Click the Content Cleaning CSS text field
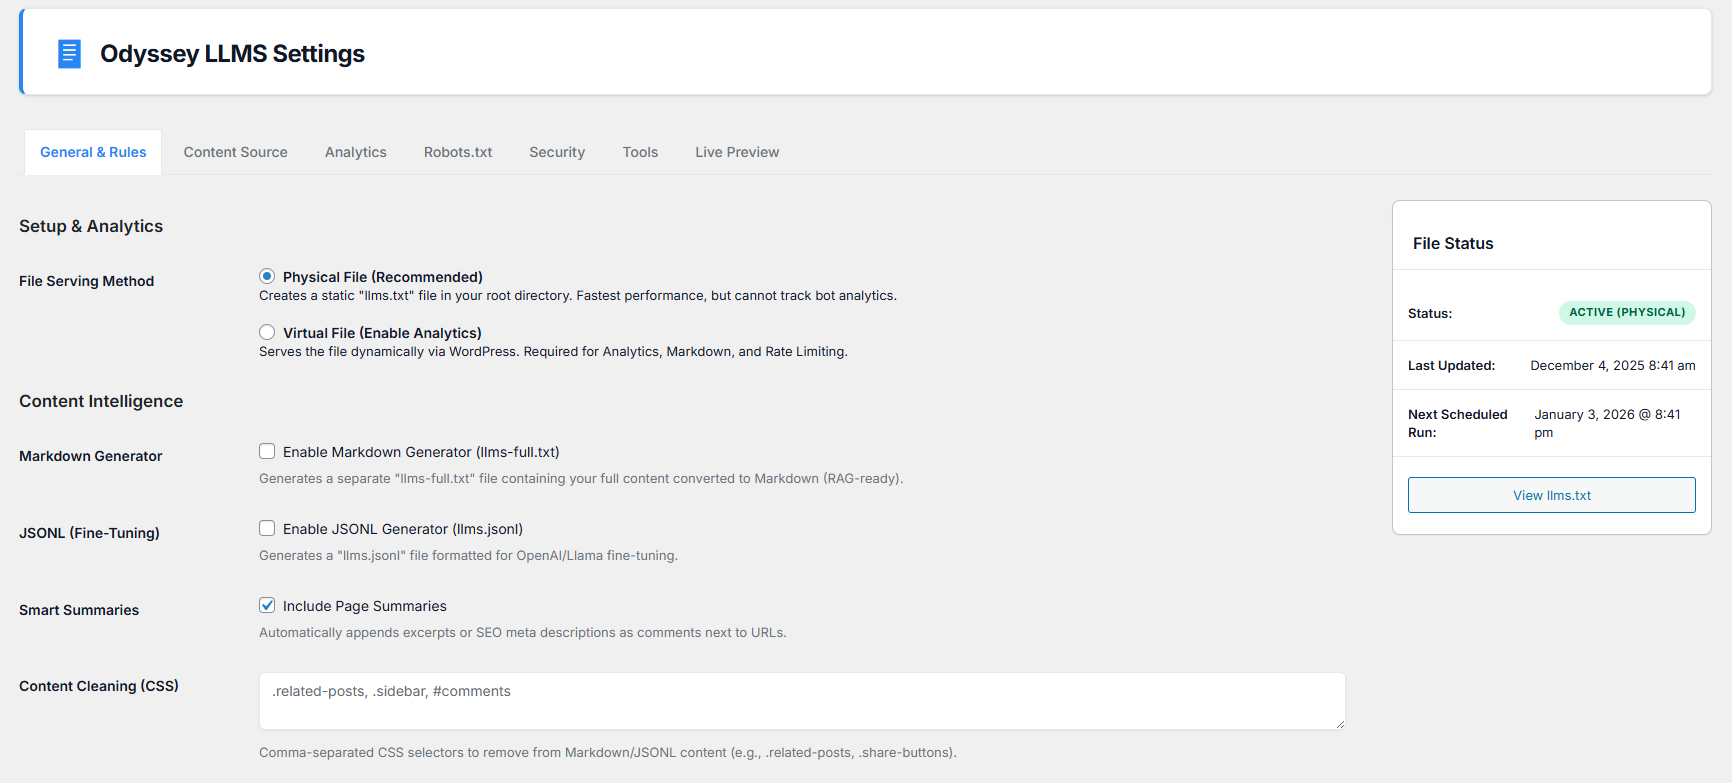This screenshot has width=1732, height=783. [800, 700]
